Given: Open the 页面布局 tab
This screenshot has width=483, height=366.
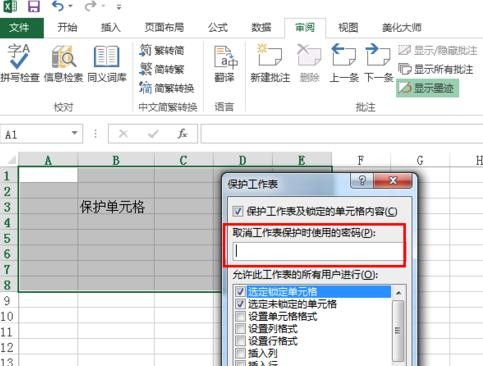Looking at the screenshot, I should click(164, 27).
